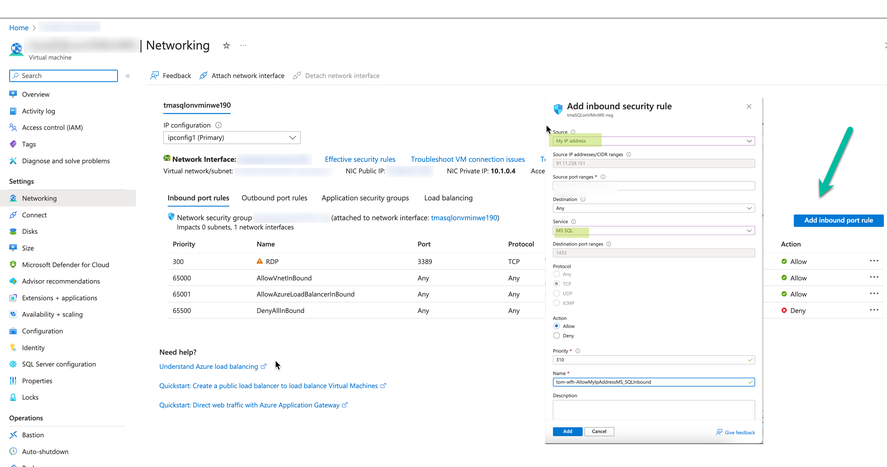The height and width of the screenshot is (467, 887).
Task: Click the Add inbound port rule button
Action: pos(838,220)
